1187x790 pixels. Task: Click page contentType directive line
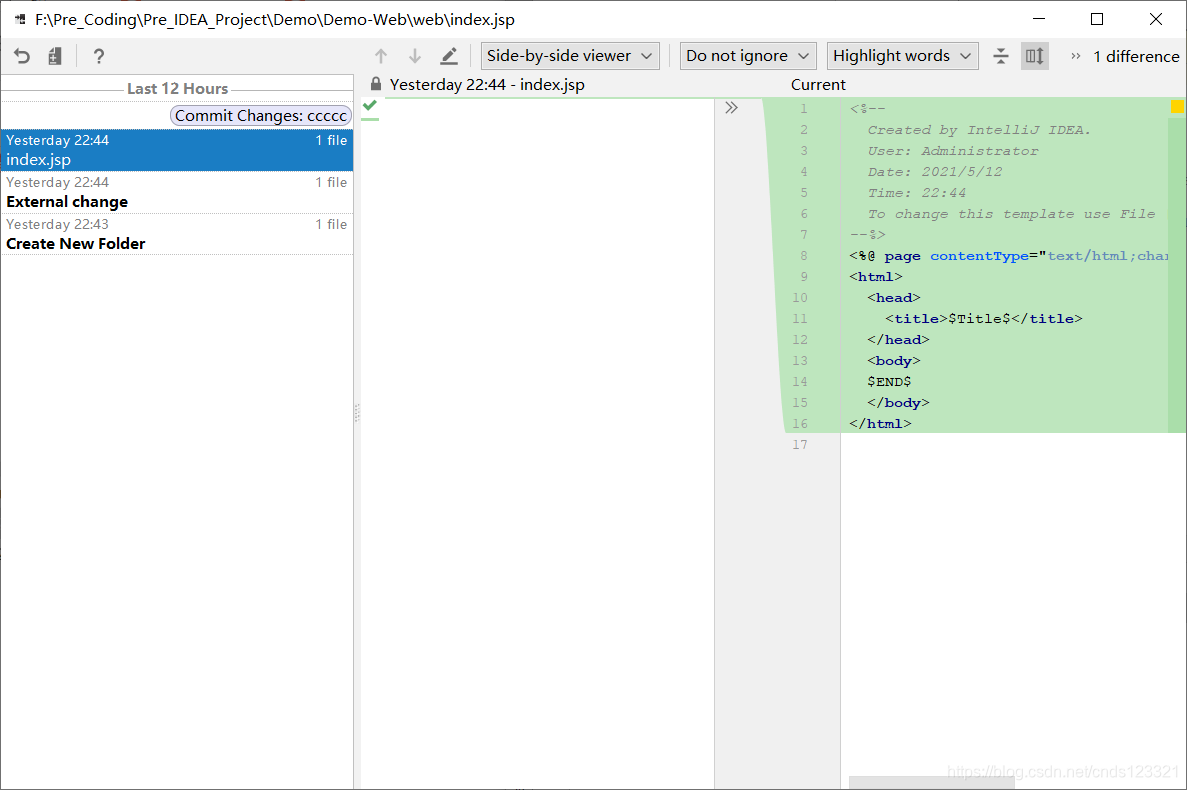[1008, 256]
